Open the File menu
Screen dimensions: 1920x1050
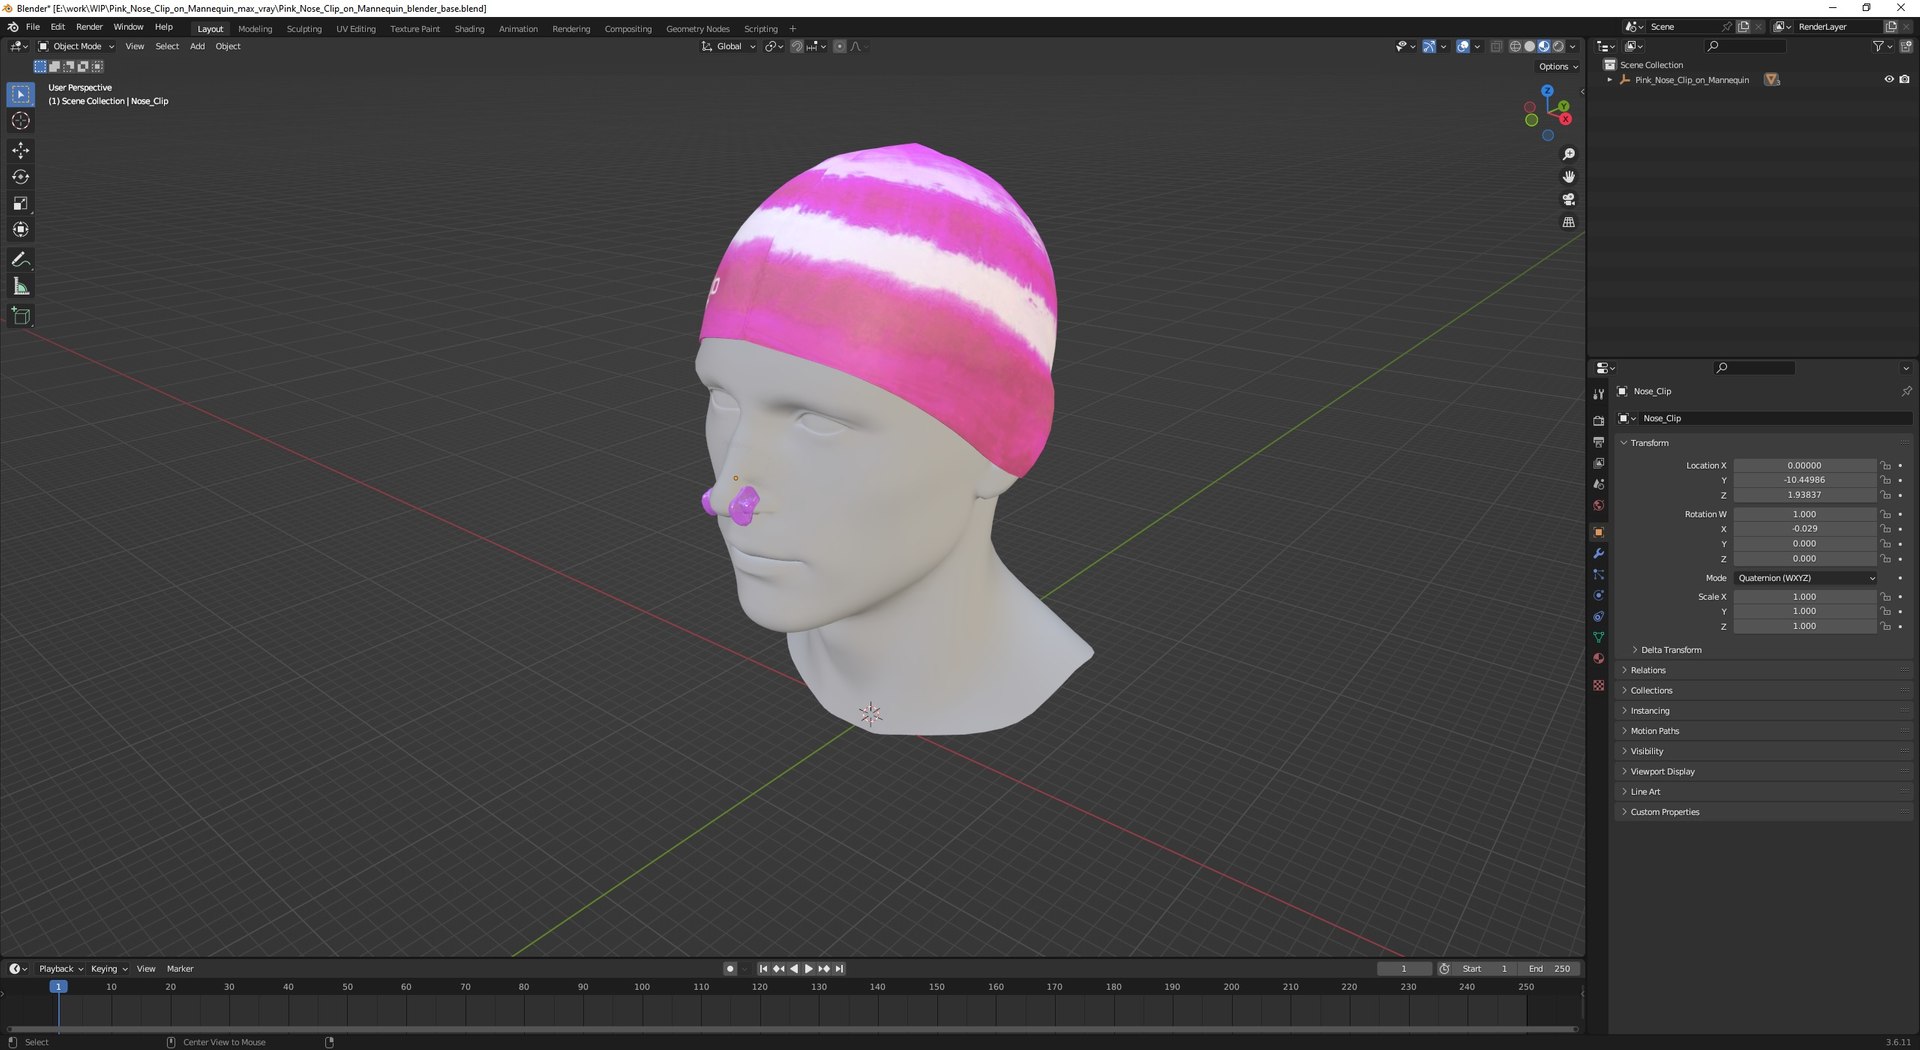point(33,27)
